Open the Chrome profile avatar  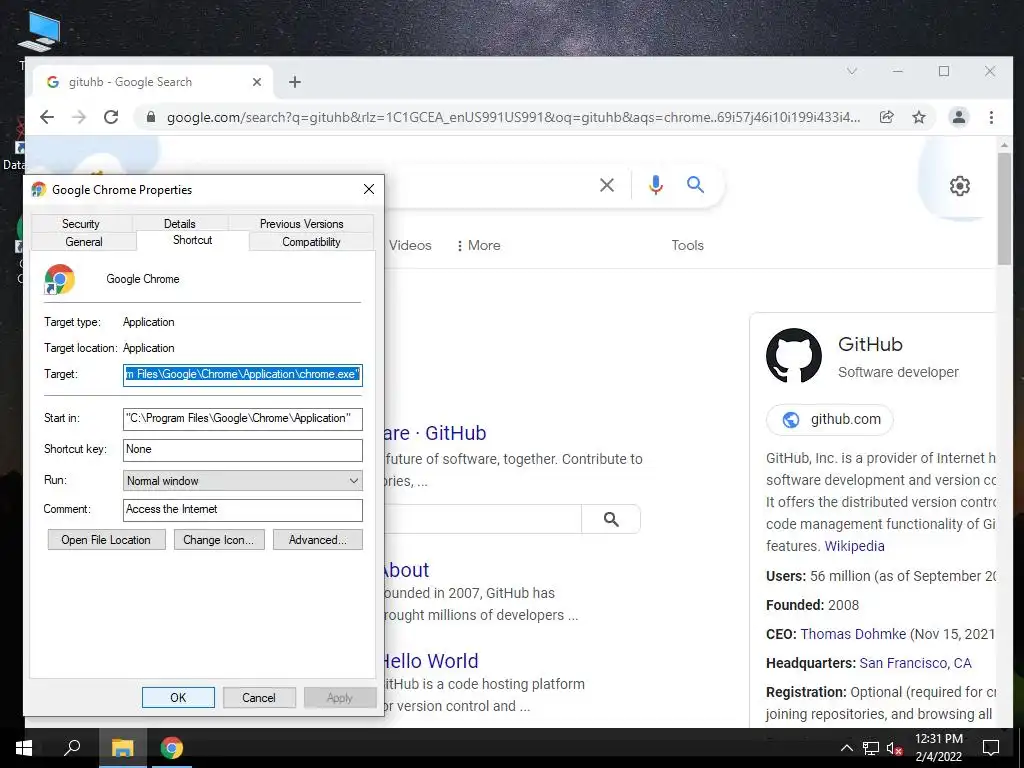[x=959, y=117]
